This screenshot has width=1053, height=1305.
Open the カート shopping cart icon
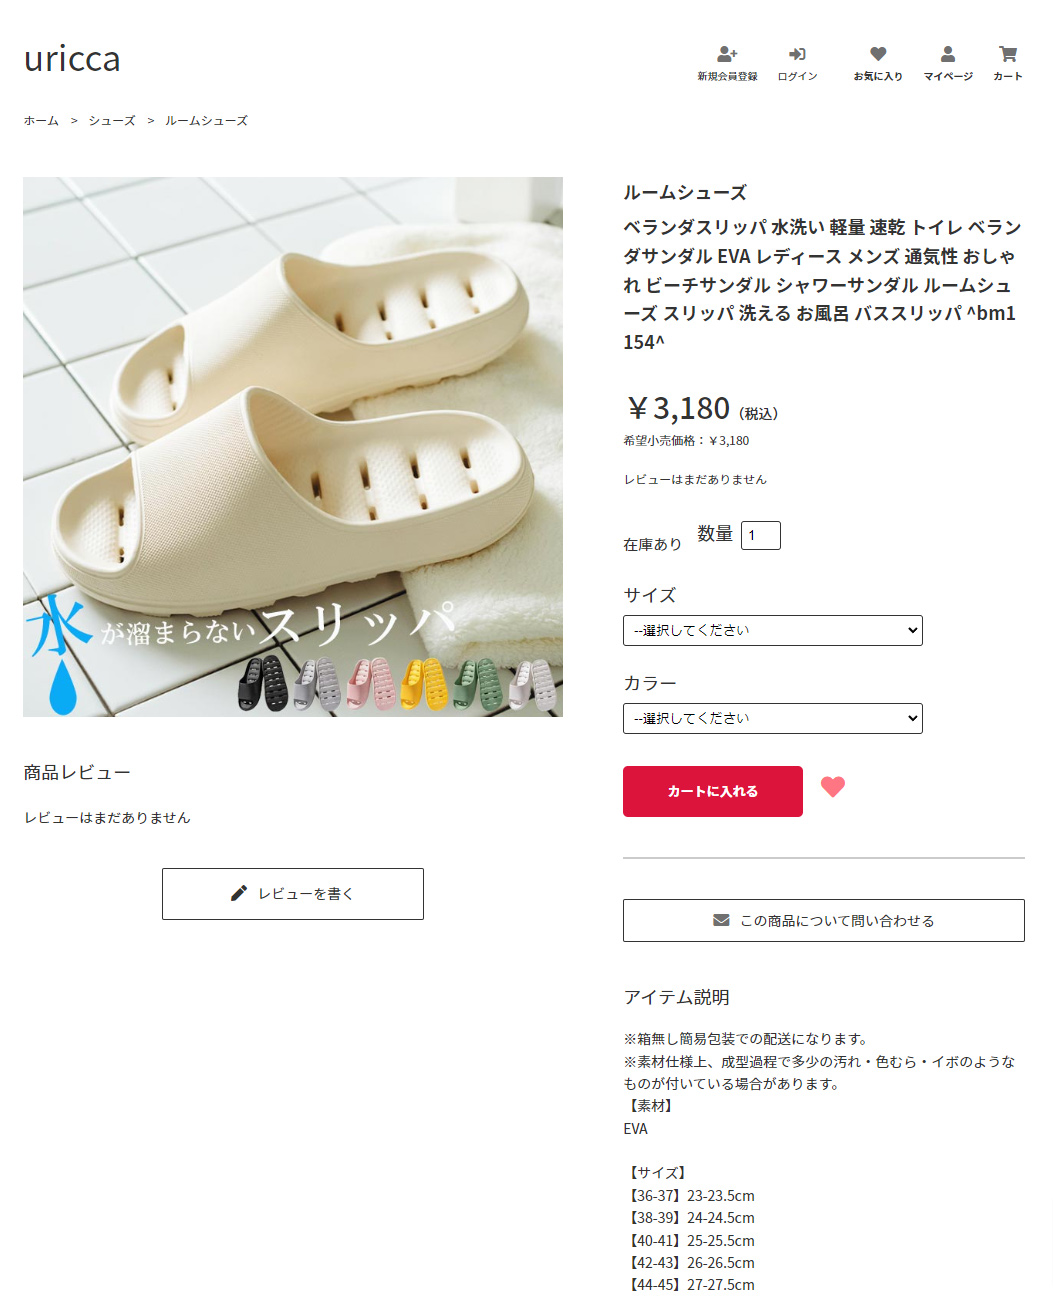point(1008,54)
